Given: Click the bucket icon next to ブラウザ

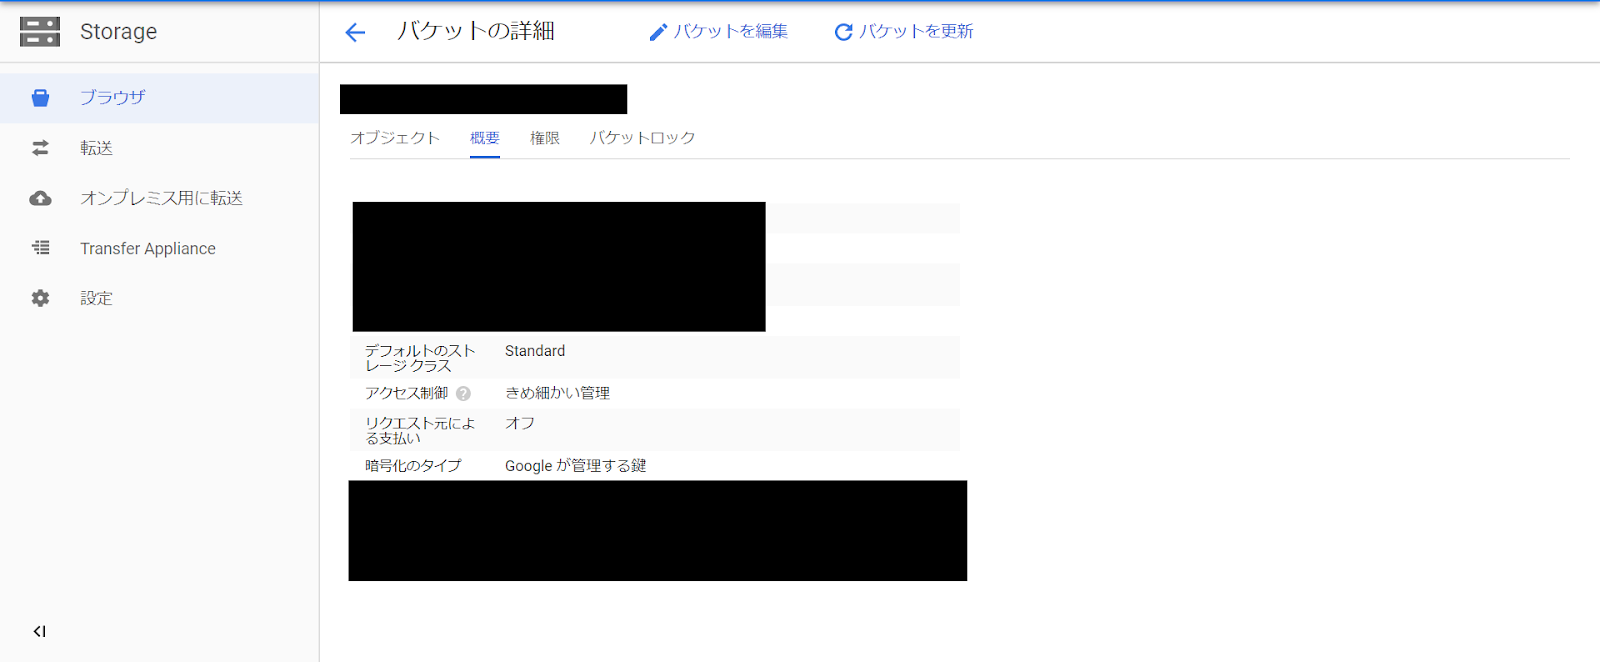Looking at the screenshot, I should 40,98.
